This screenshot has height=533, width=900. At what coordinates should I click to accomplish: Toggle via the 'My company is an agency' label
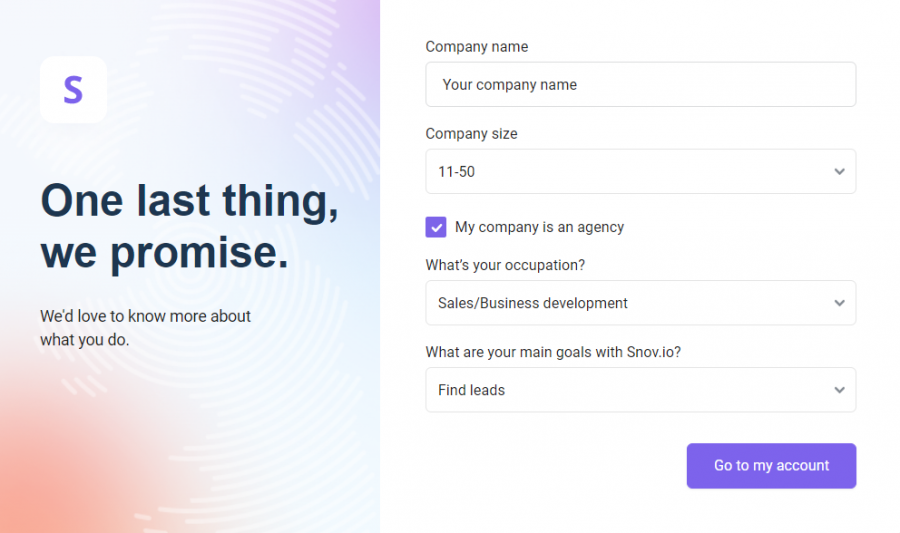pos(539,227)
